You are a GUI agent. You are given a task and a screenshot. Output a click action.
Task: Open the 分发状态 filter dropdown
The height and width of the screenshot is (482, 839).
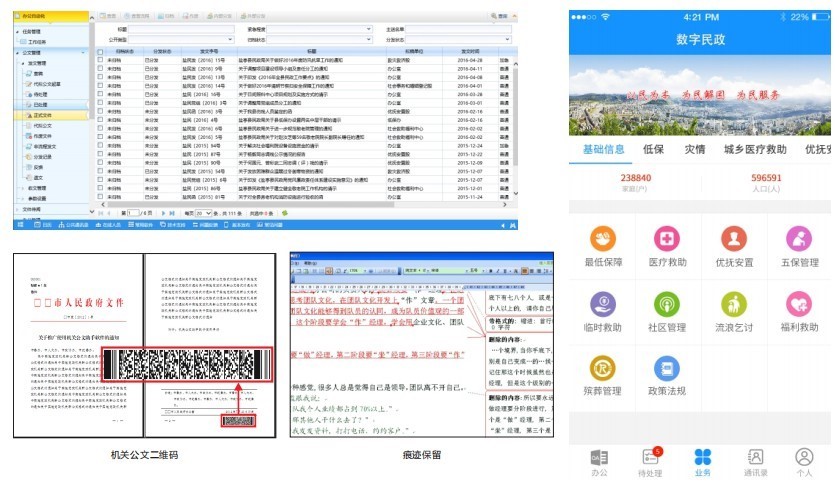point(458,40)
